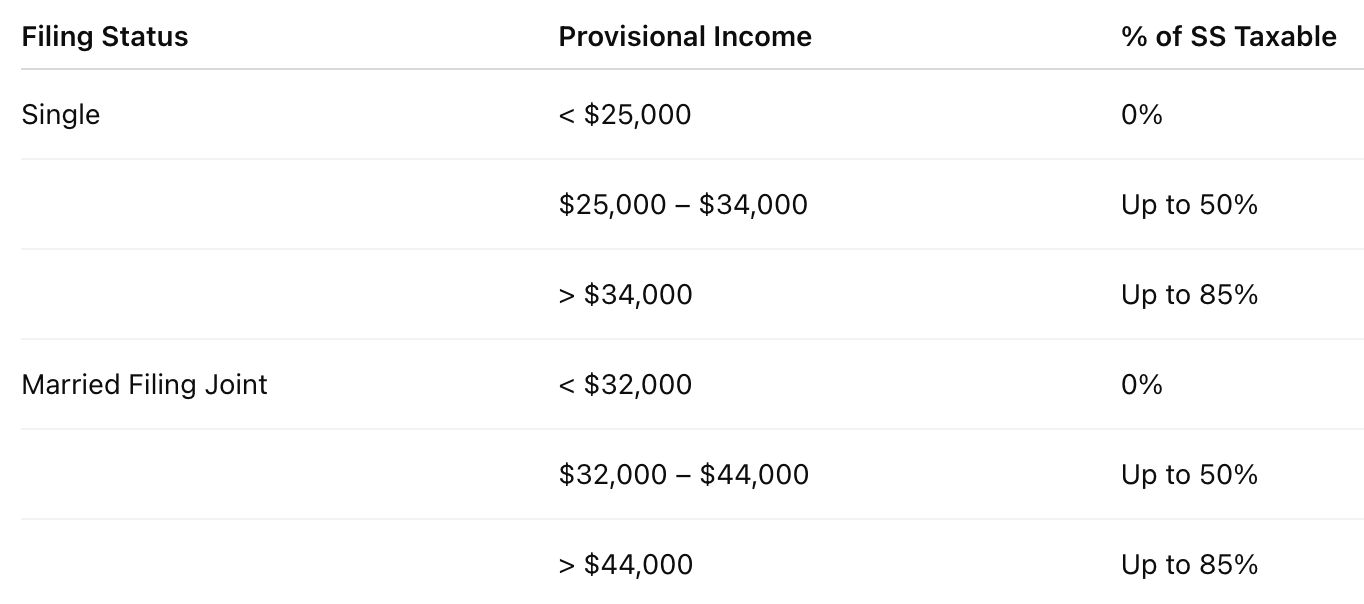Select the Single filing status cell
Viewport: 1364px width, 604px height.
61,115
